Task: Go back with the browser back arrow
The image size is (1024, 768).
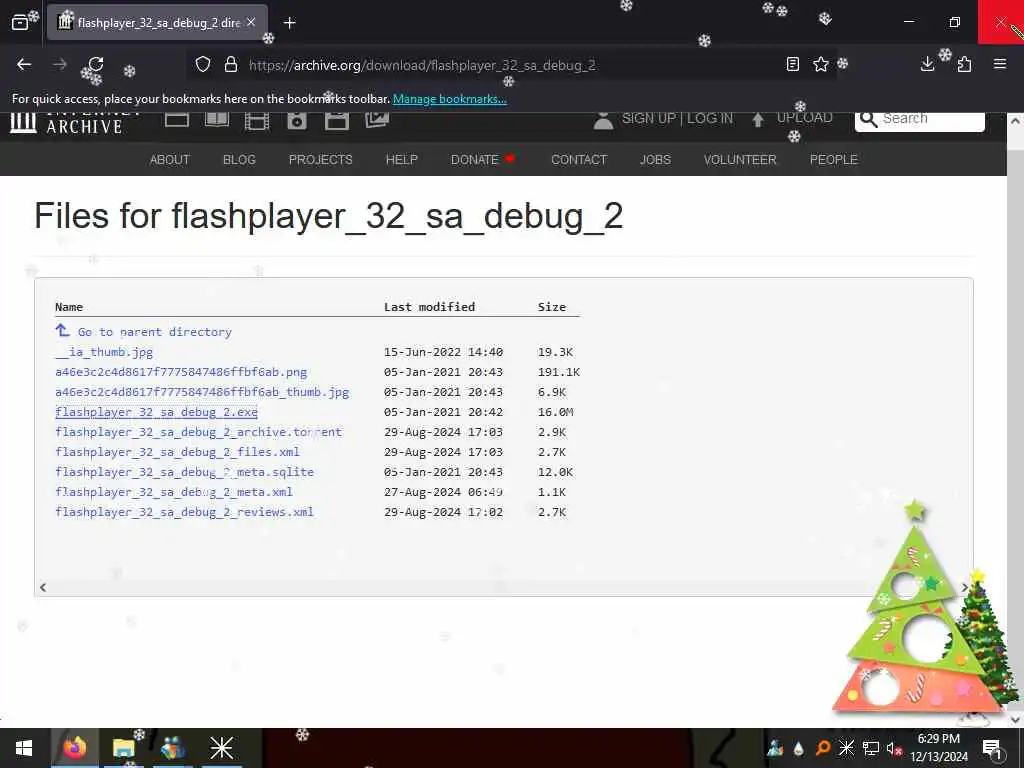Action: coord(24,64)
